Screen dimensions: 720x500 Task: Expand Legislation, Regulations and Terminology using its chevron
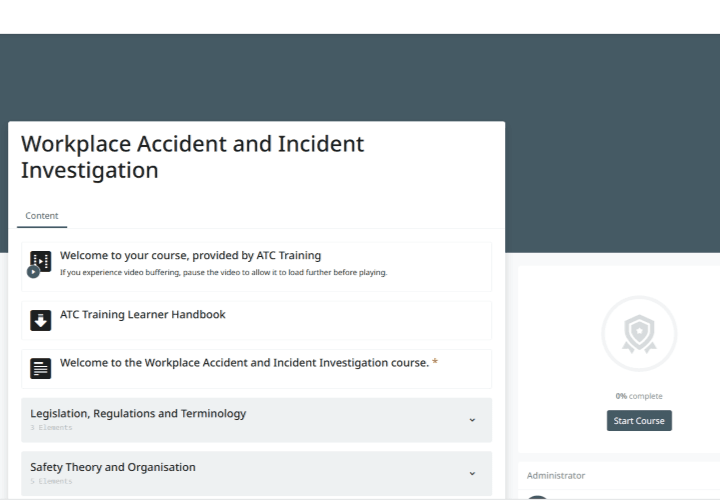coord(472,420)
